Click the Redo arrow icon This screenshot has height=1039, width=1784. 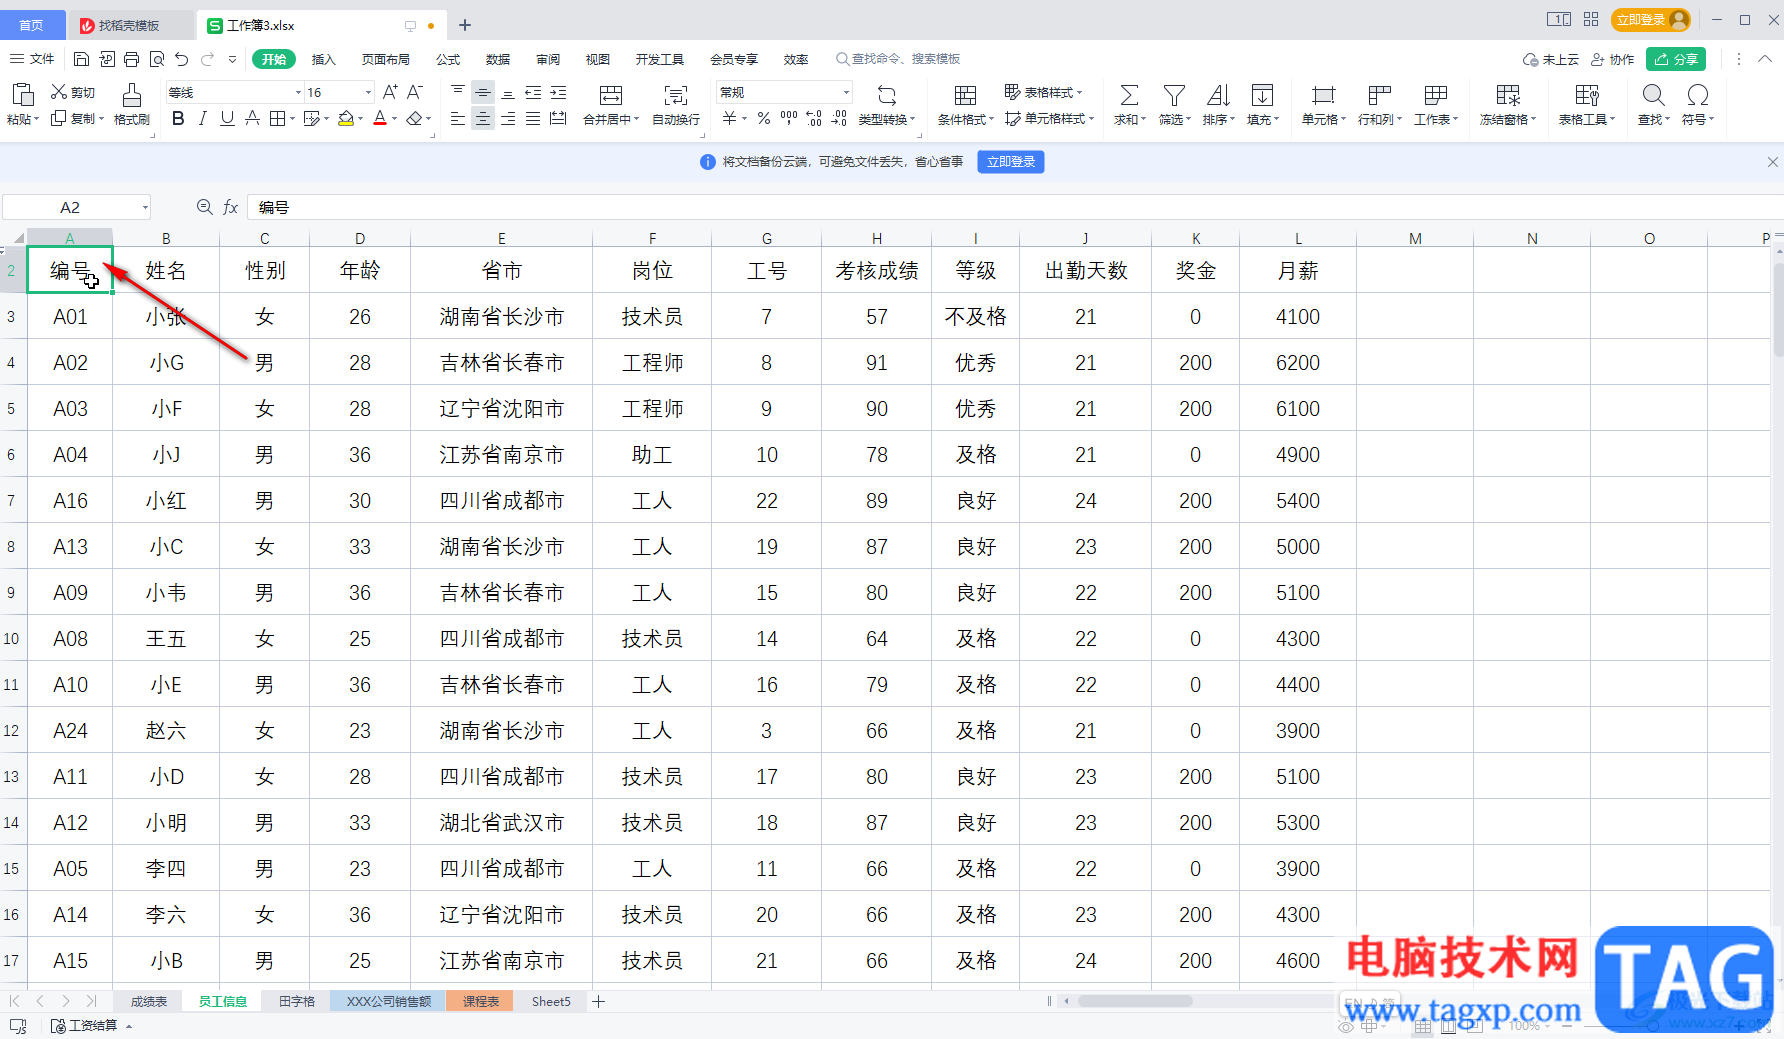click(x=207, y=59)
